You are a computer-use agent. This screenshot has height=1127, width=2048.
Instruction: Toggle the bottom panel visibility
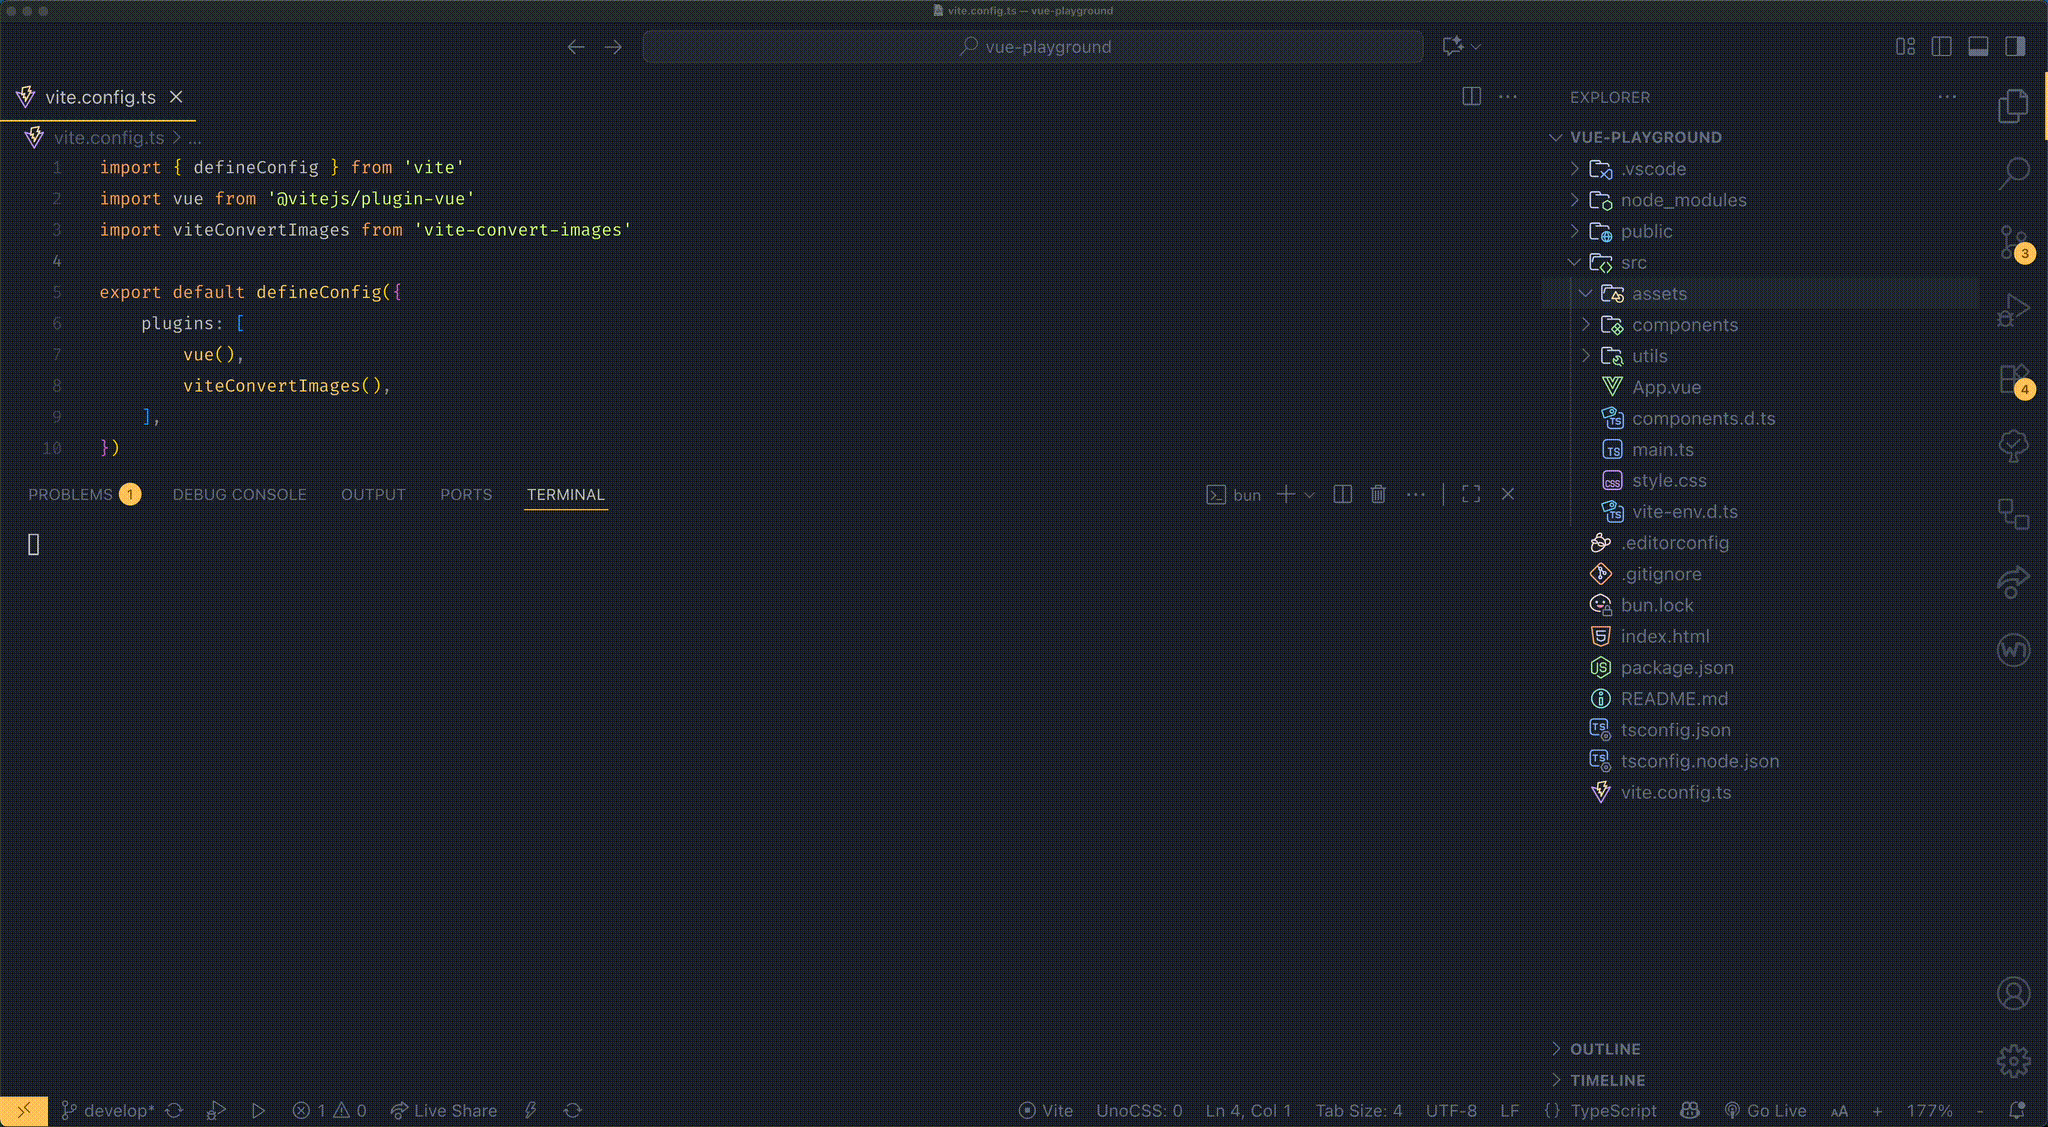[x=1978, y=46]
